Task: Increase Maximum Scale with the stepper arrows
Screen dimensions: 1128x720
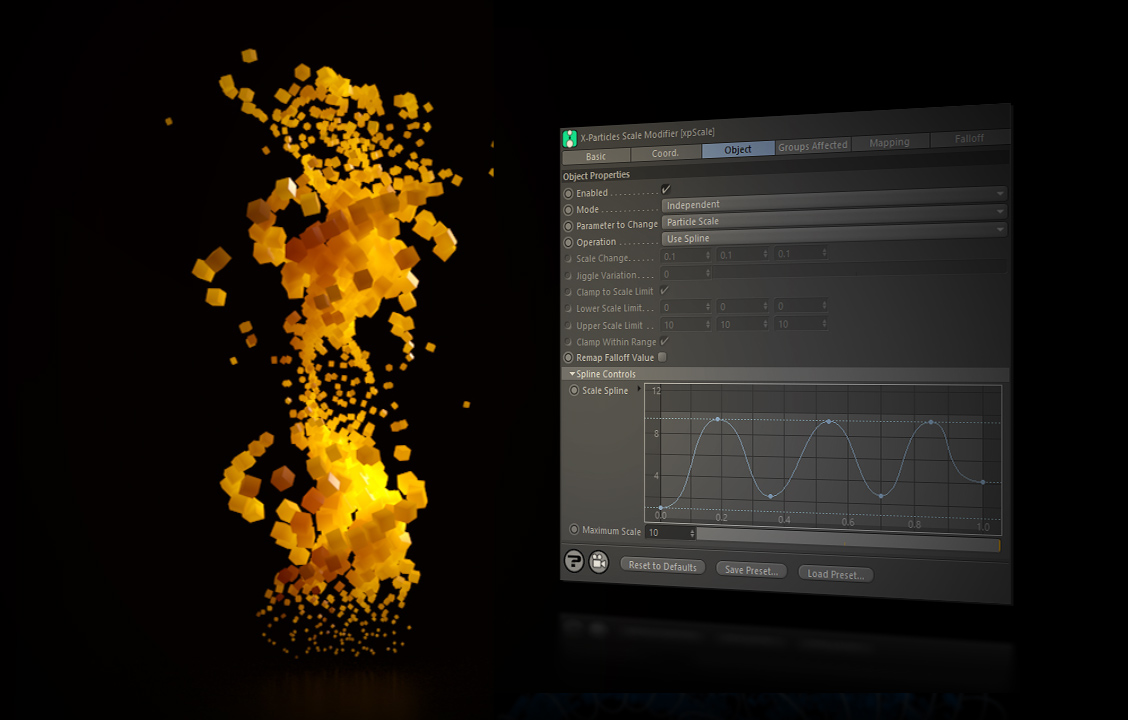Action: coord(693,533)
